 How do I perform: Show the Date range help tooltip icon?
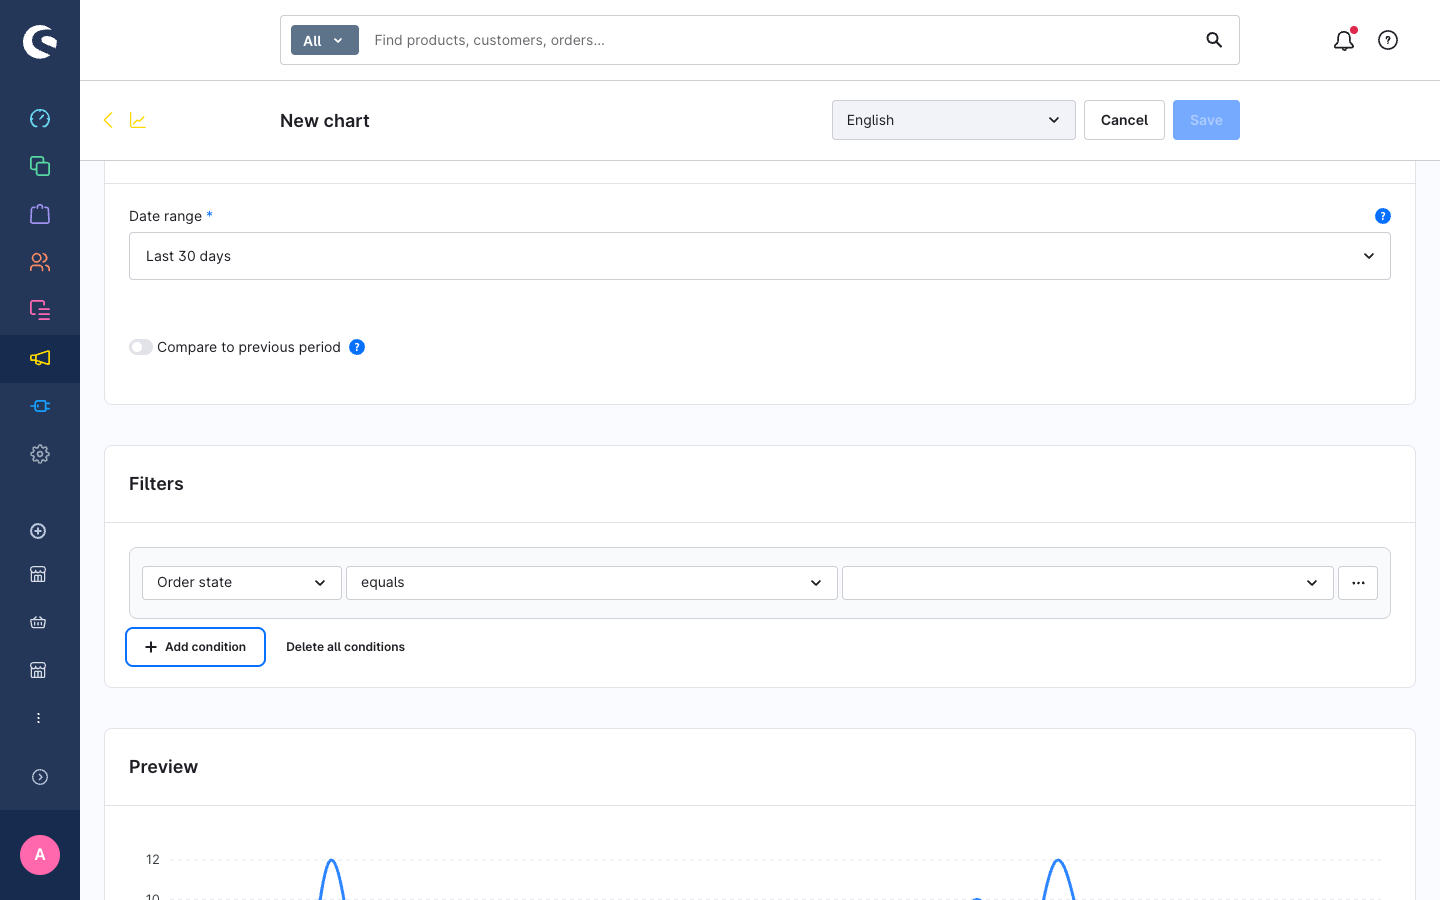pos(1383,216)
